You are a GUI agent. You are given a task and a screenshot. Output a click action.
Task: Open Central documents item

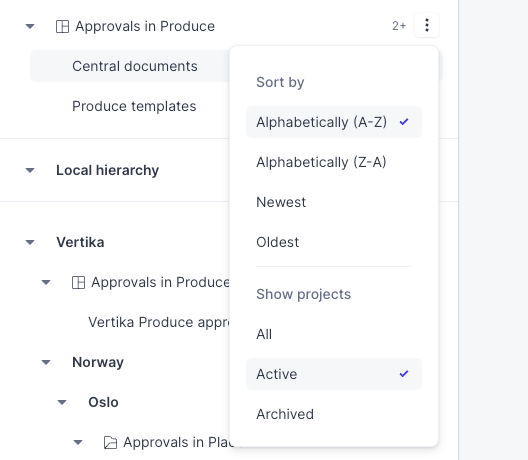click(x=135, y=66)
